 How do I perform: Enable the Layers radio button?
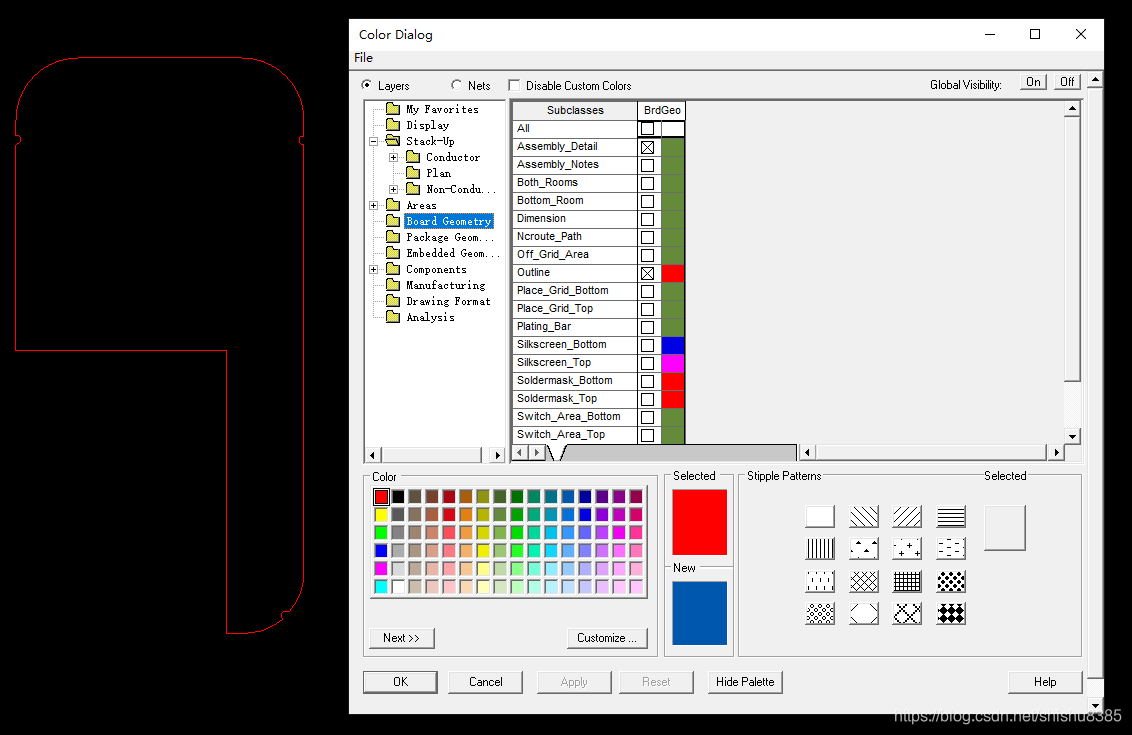(367, 85)
